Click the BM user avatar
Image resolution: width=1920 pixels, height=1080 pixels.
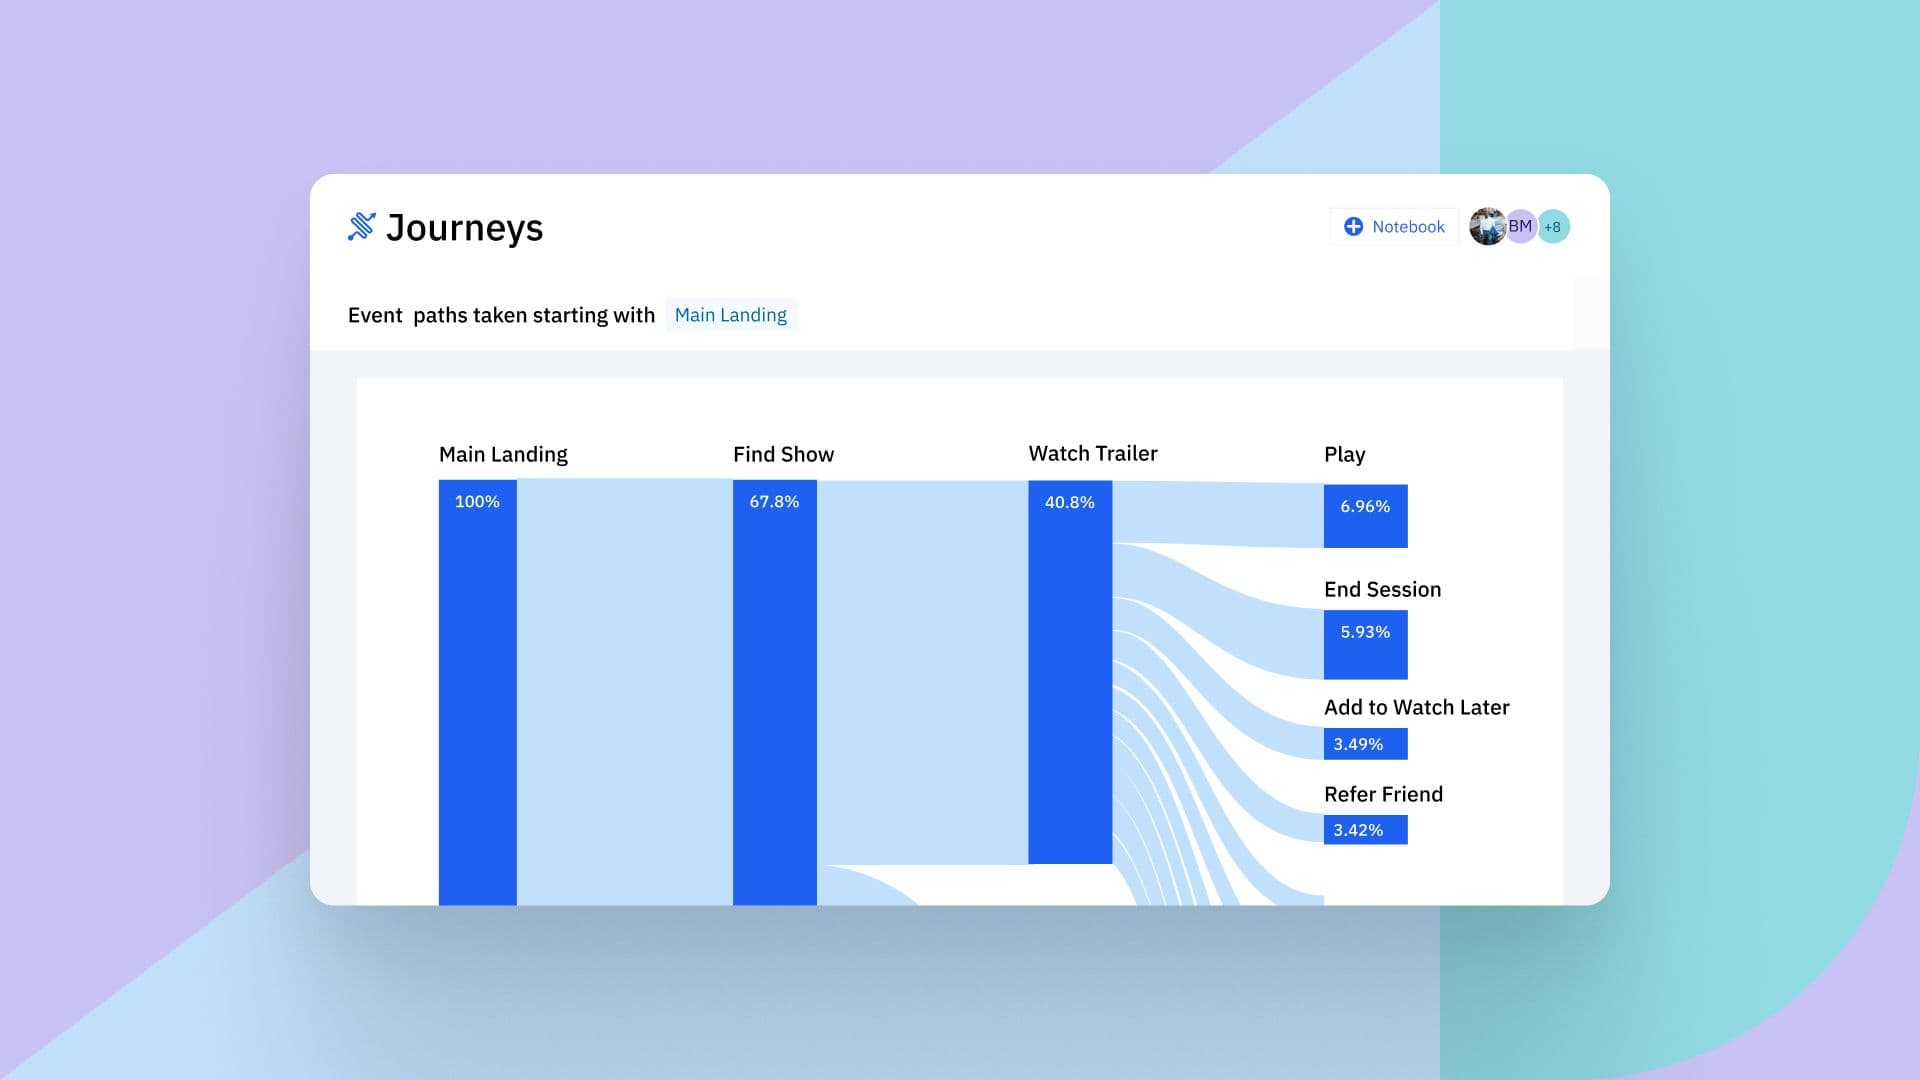[1521, 227]
